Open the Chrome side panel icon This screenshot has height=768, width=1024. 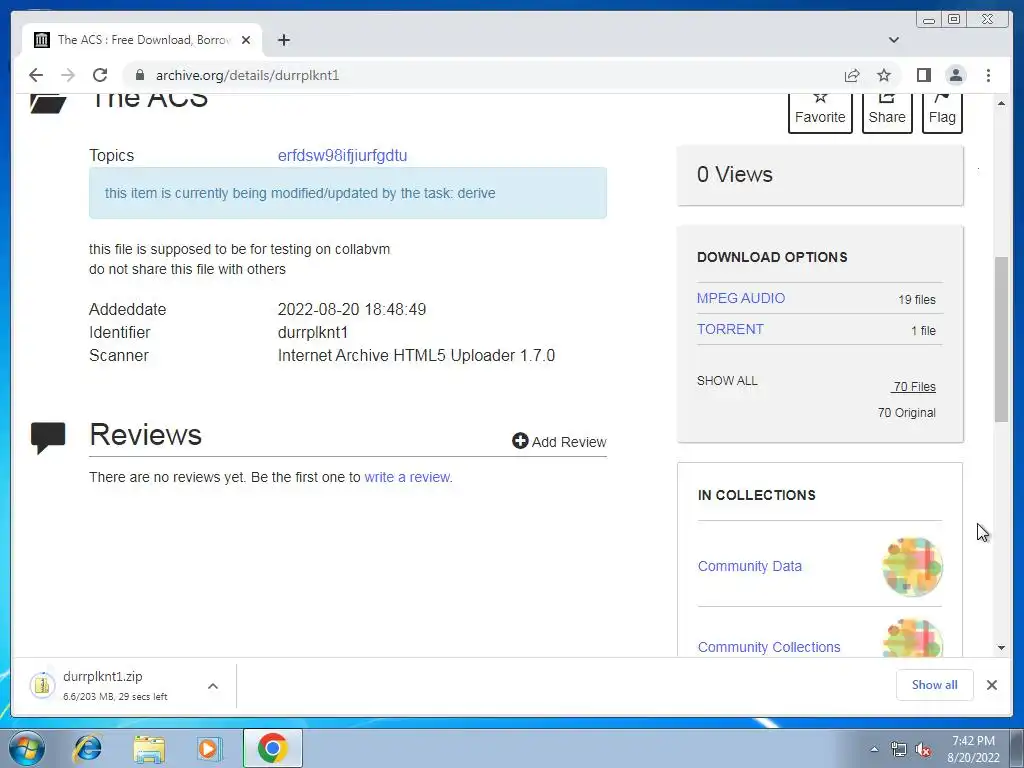923,75
